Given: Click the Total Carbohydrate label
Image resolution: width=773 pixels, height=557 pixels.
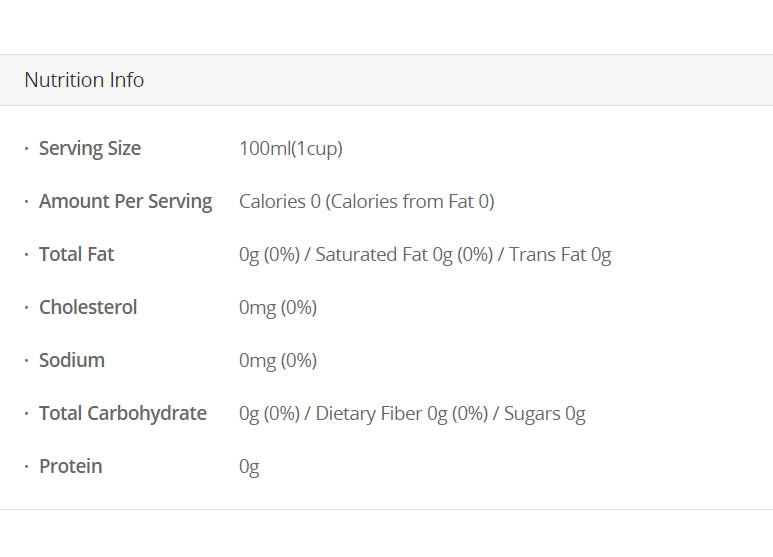Looking at the screenshot, I should click(122, 413).
